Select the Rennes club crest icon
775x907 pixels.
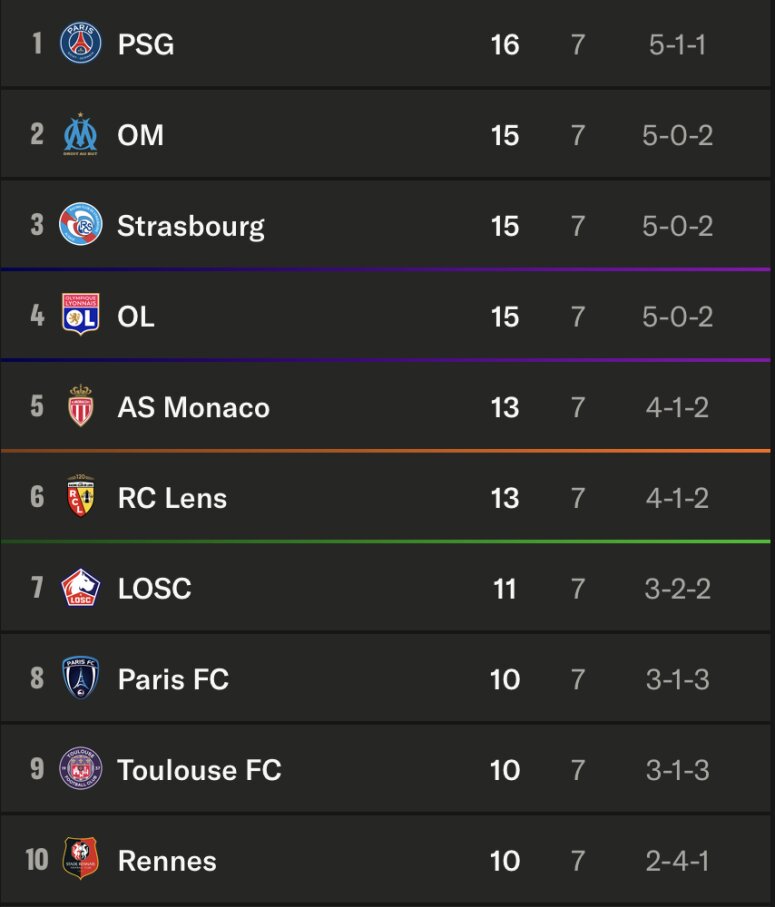pos(80,860)
